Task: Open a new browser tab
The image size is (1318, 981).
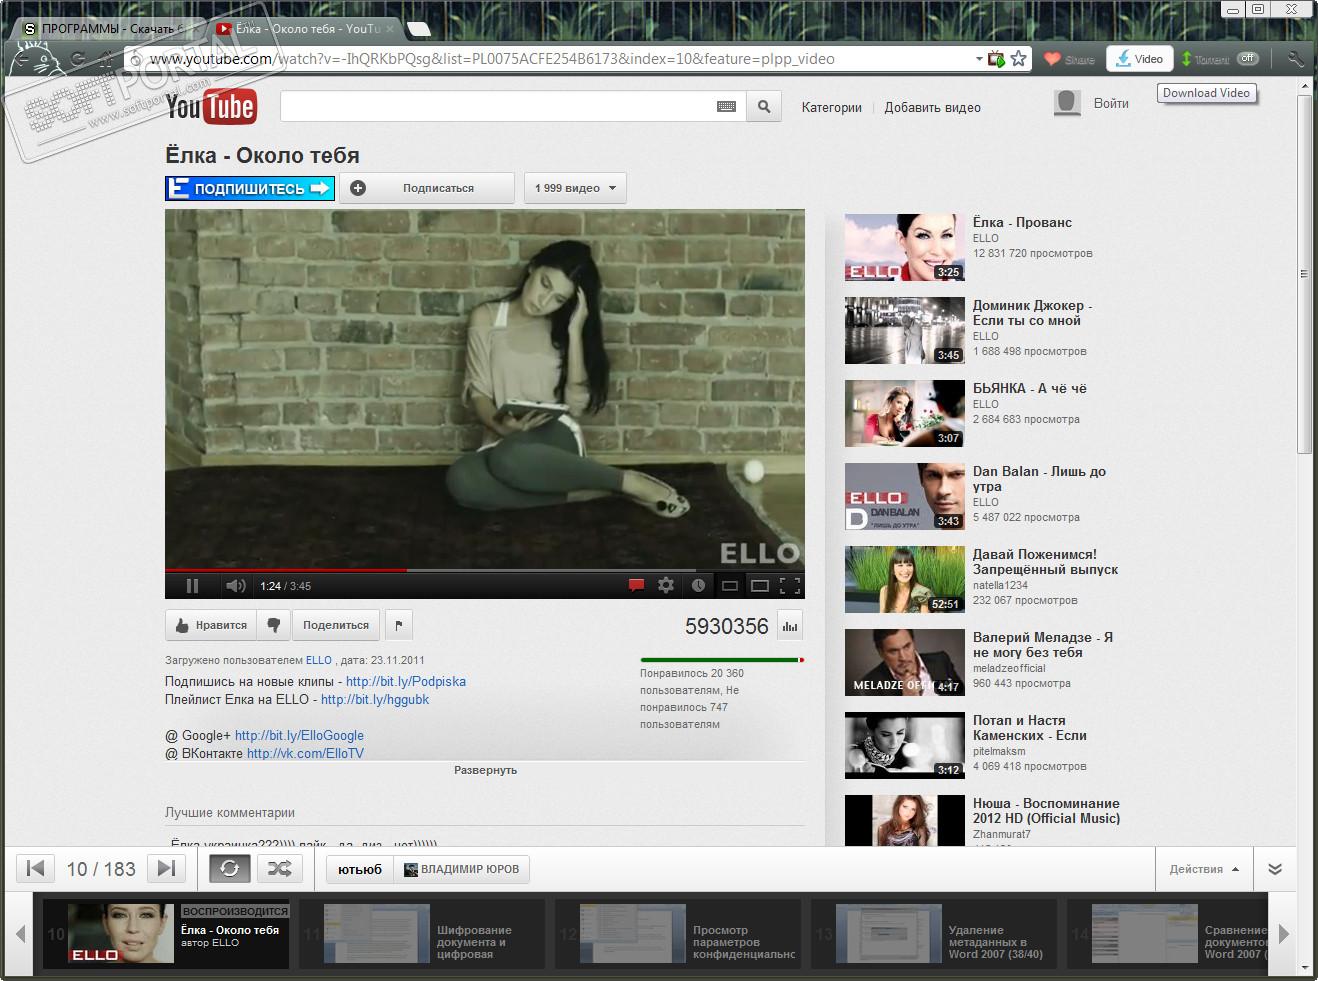Action: click(420, 29)
